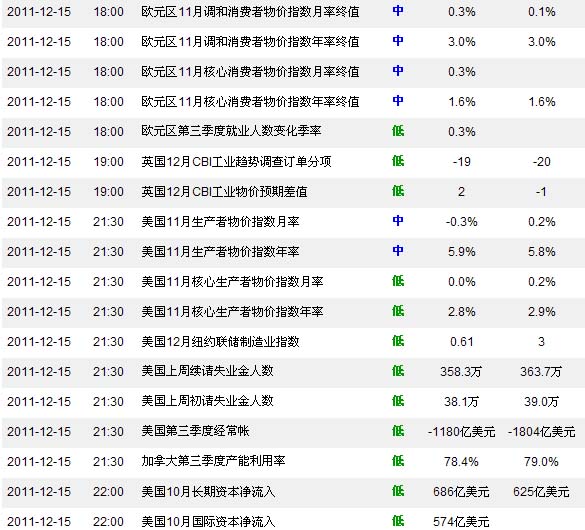Select 欧元区第三季度就业人数变化季率 text
Screen dimensions: 585x530
pos(231,131)
